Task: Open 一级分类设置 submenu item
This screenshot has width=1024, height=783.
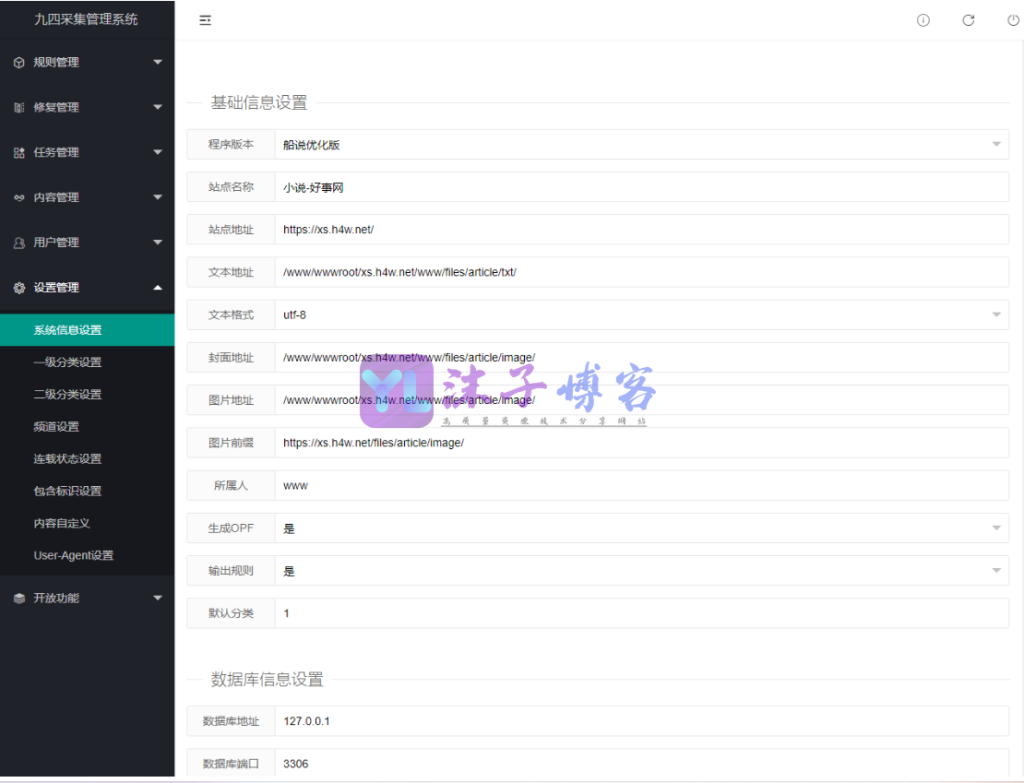Action: pos(88,362)
